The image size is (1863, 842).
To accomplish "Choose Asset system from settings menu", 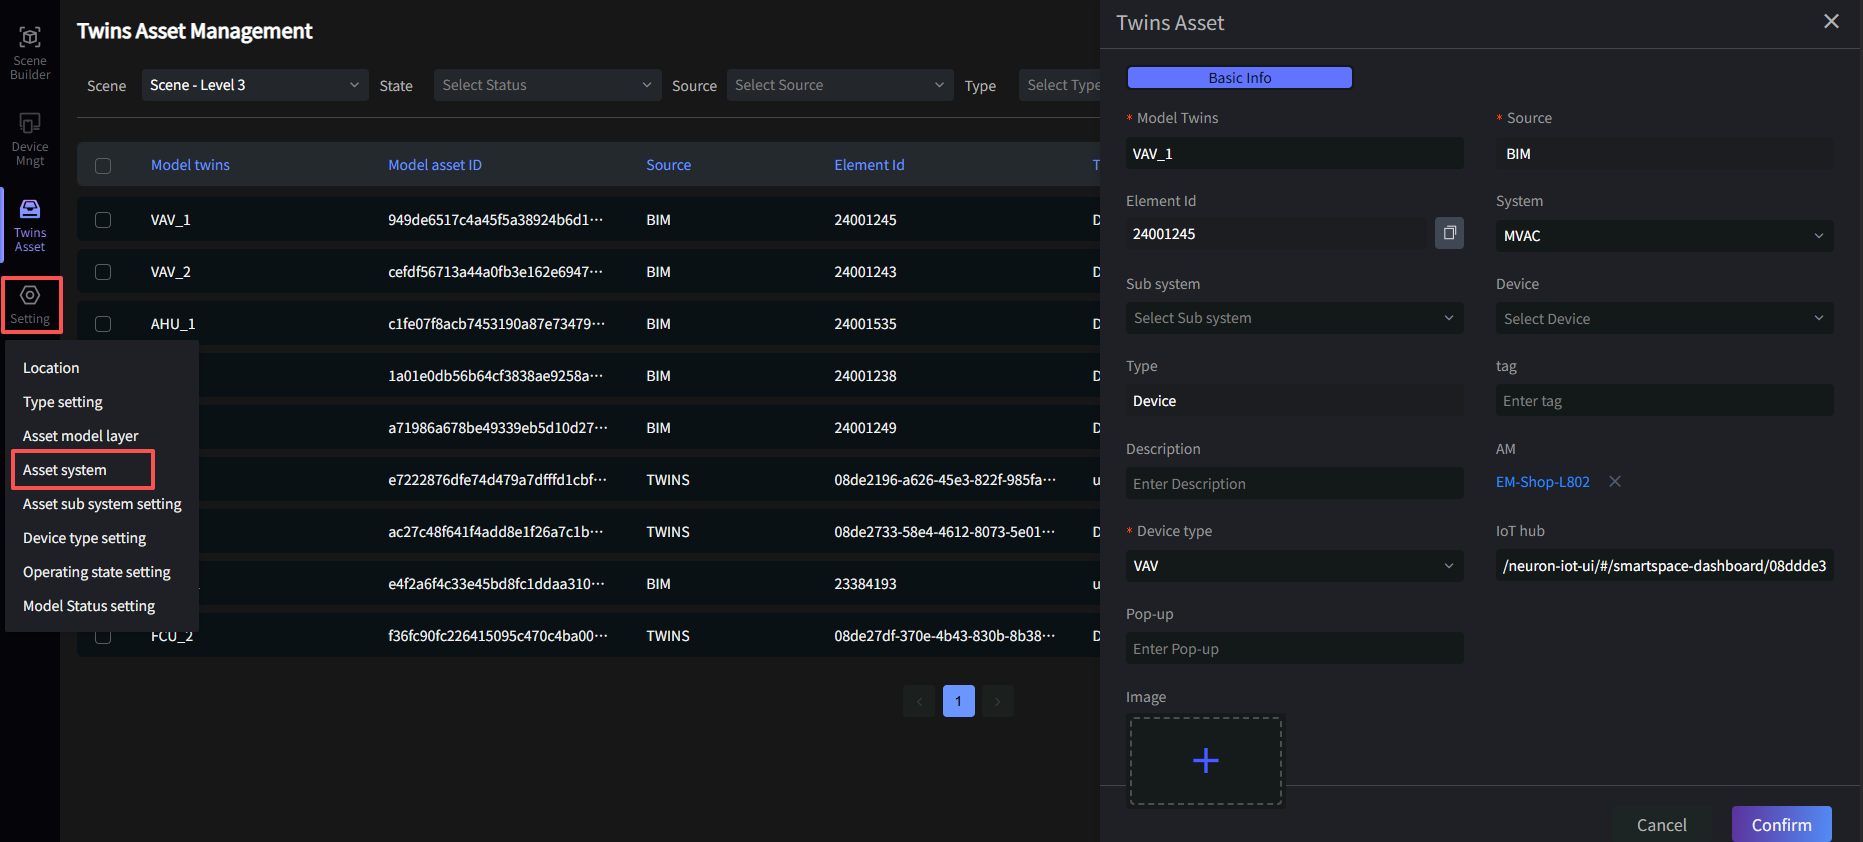I will click(x=65, y=470).
